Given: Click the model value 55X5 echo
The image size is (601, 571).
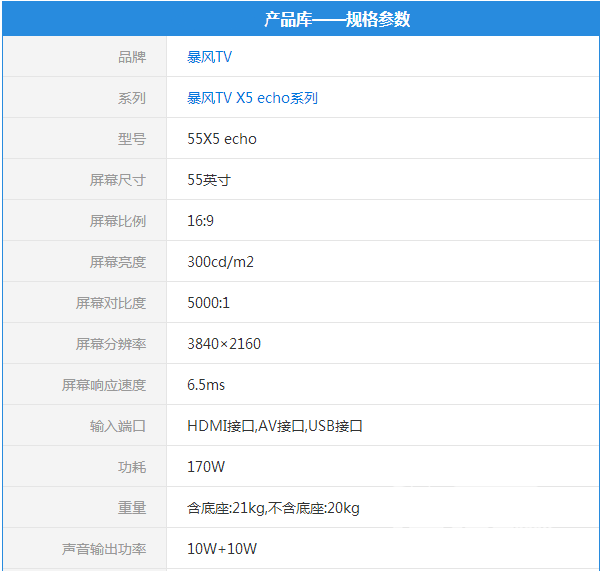Looking at the screenshot, I should click(x=222, y=139).
